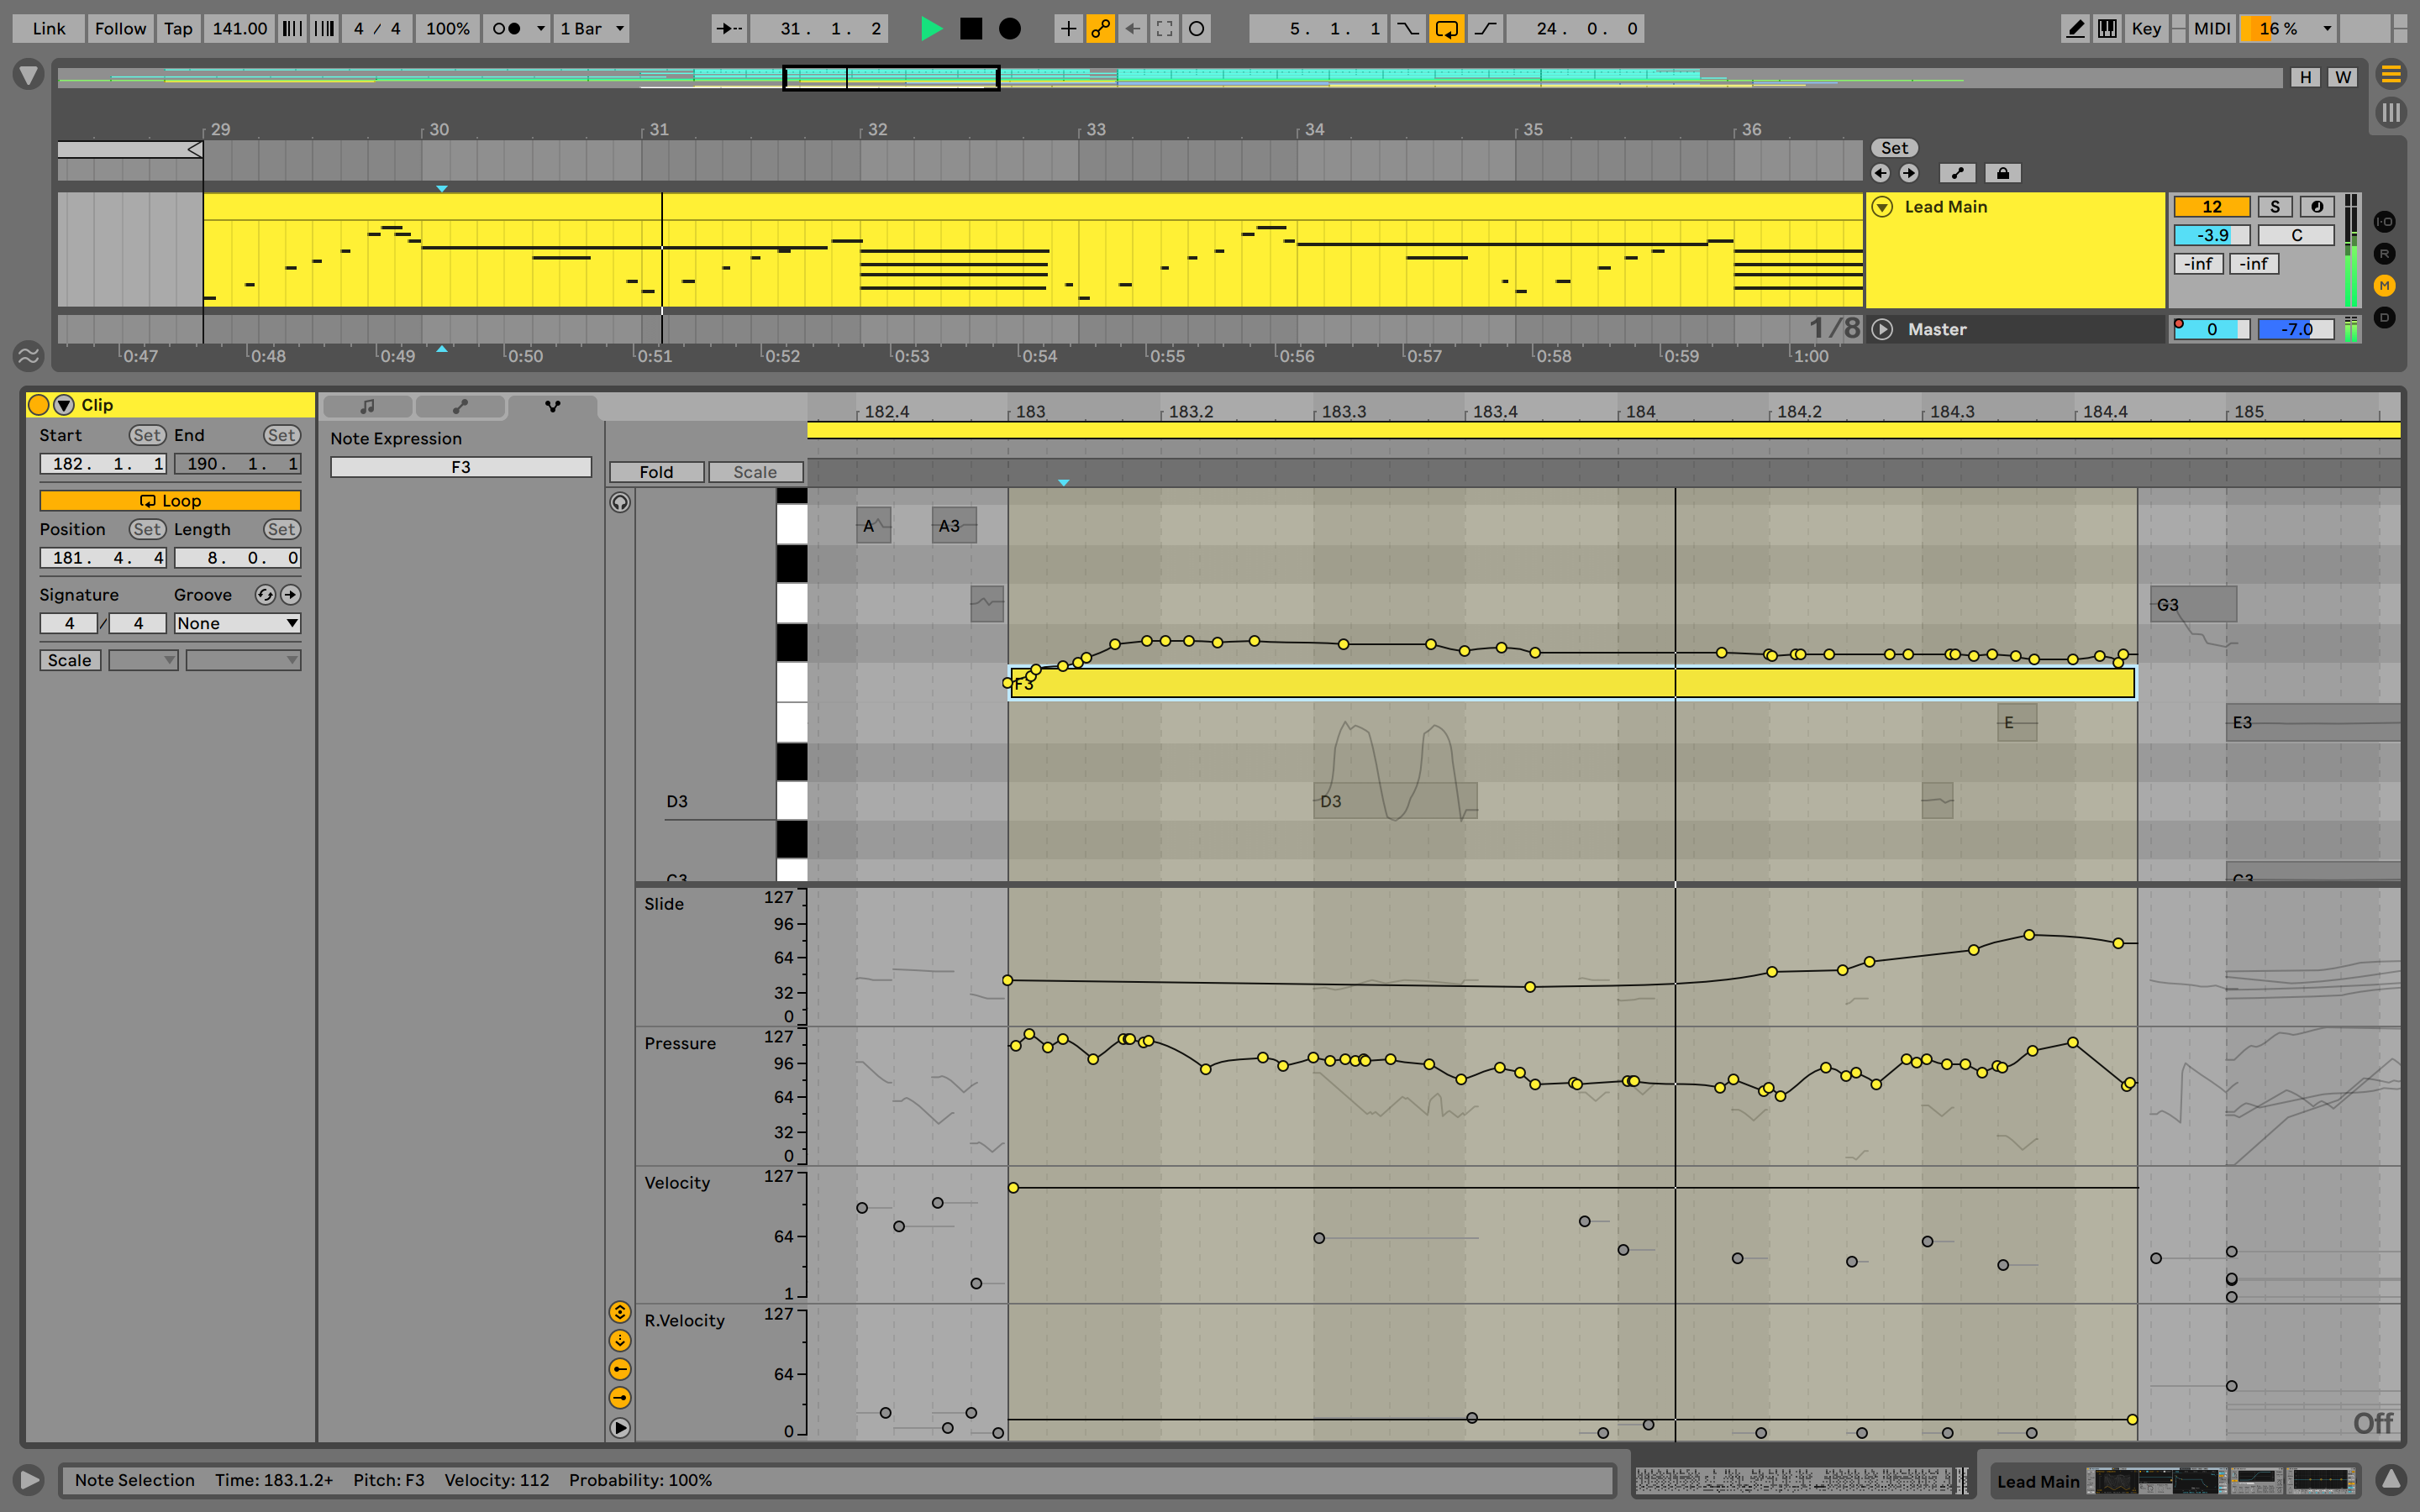Click the play button to start playback
The image size is (2420, 1512).
pos(930,26)
